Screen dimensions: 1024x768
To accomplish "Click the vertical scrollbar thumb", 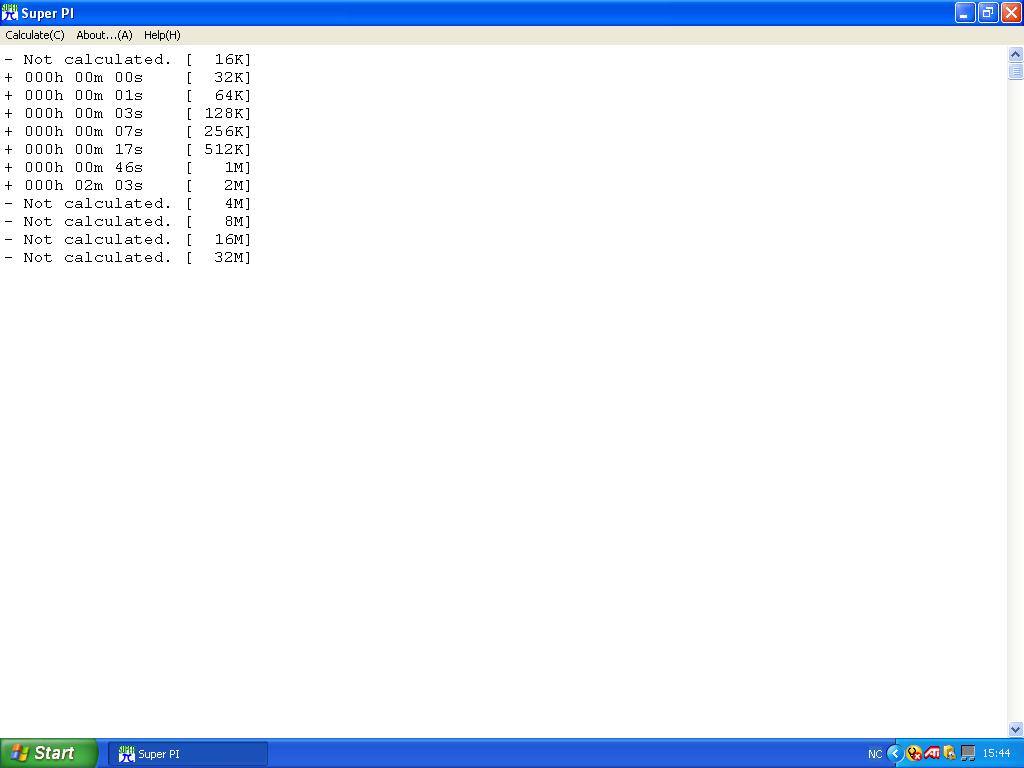I will 1016,71.
